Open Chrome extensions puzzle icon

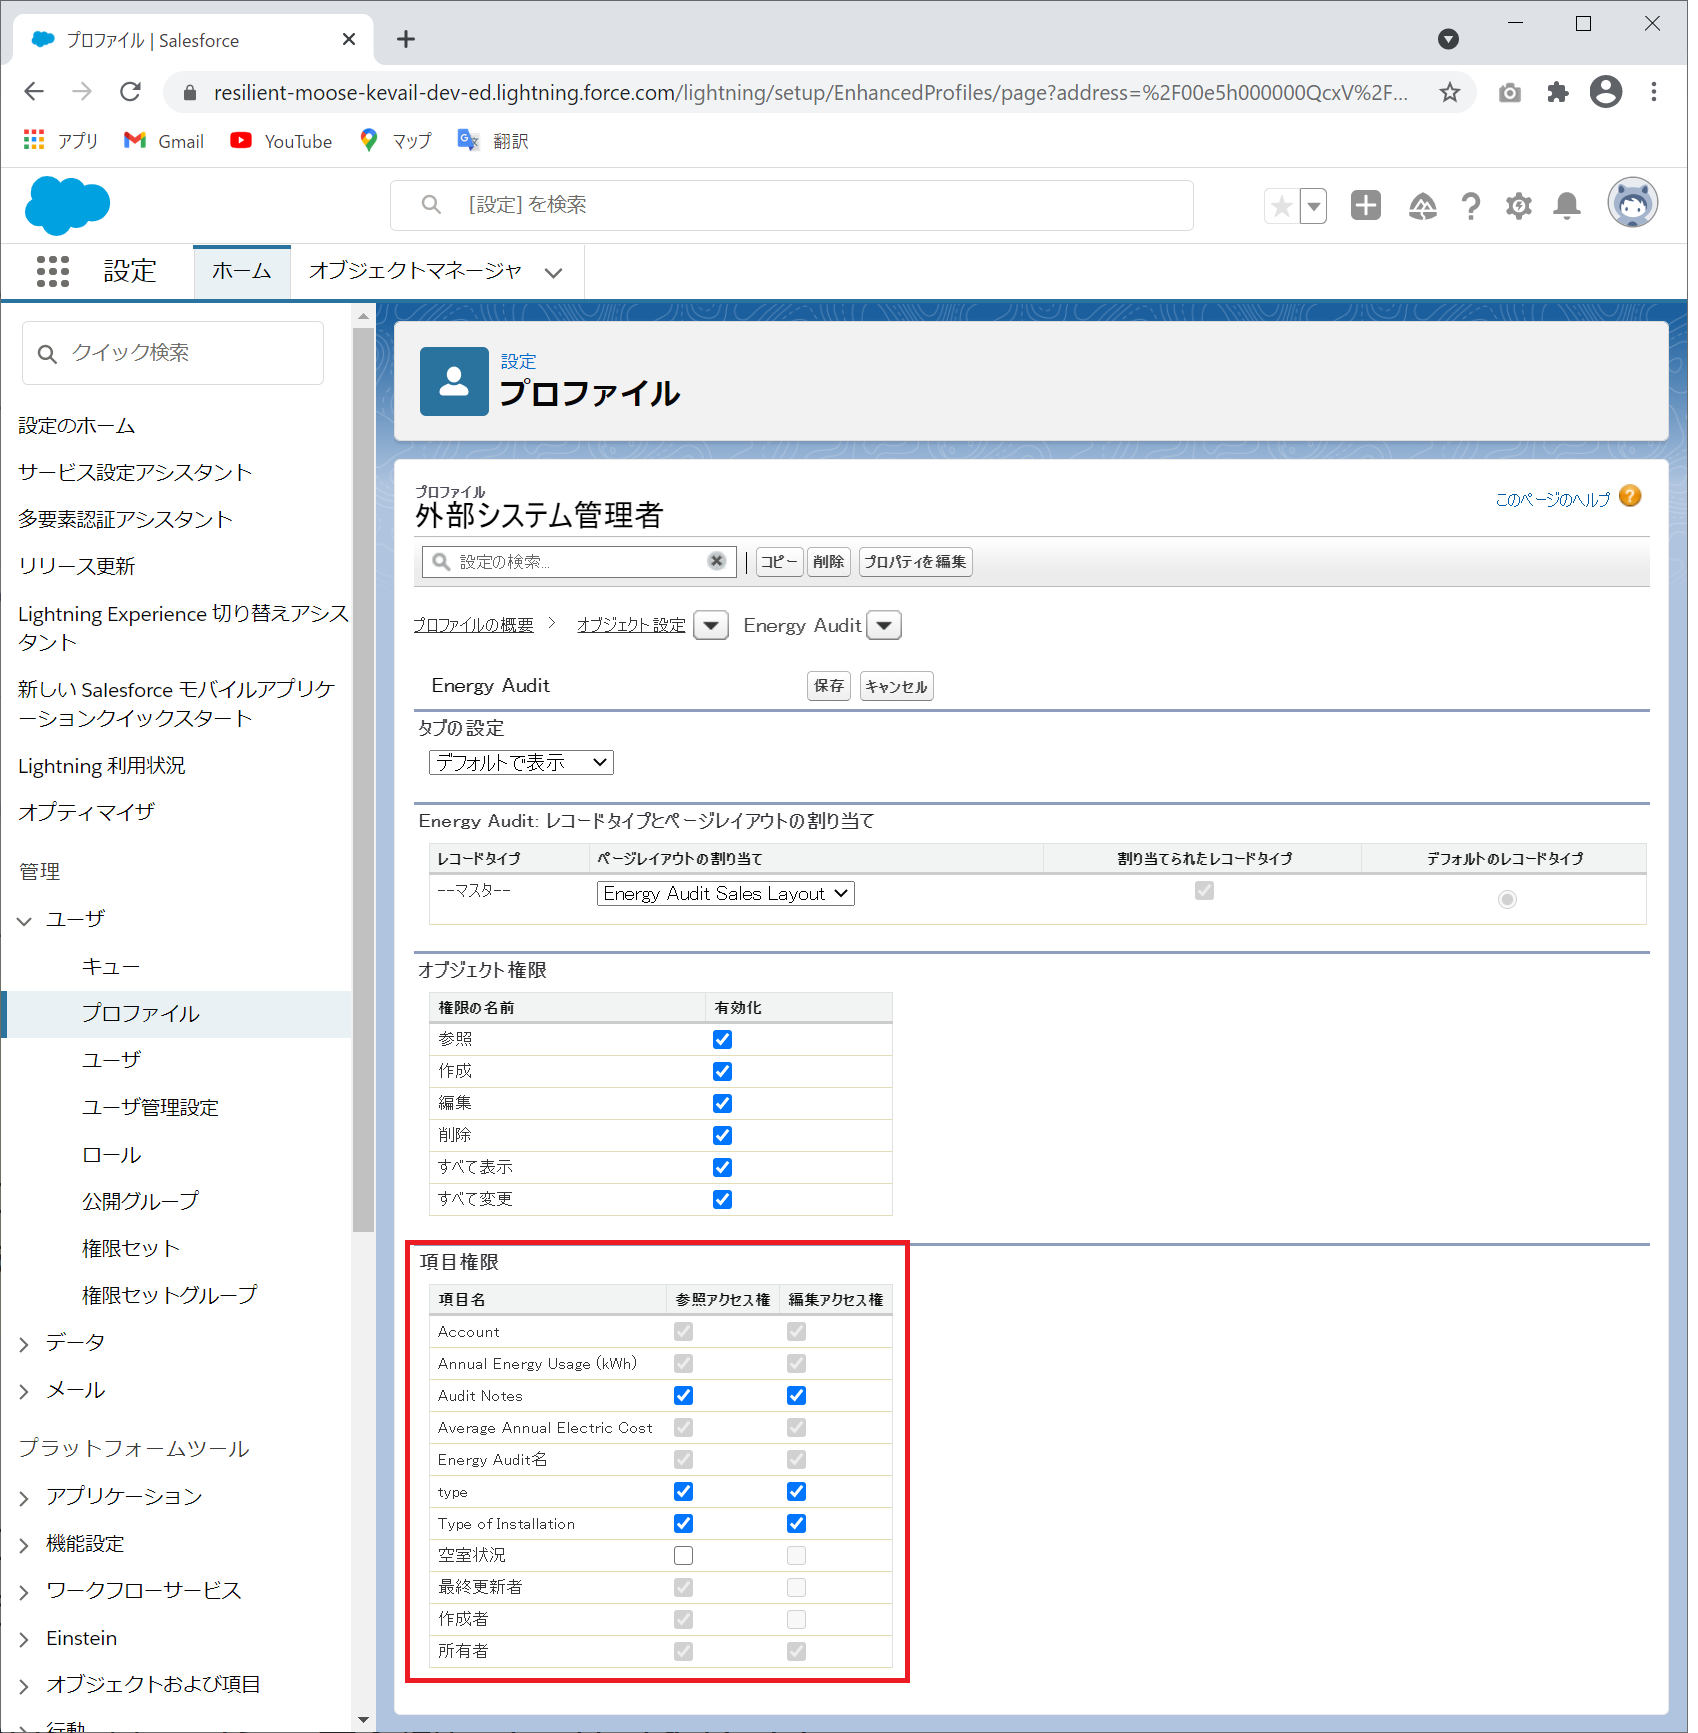[1557, 93]
